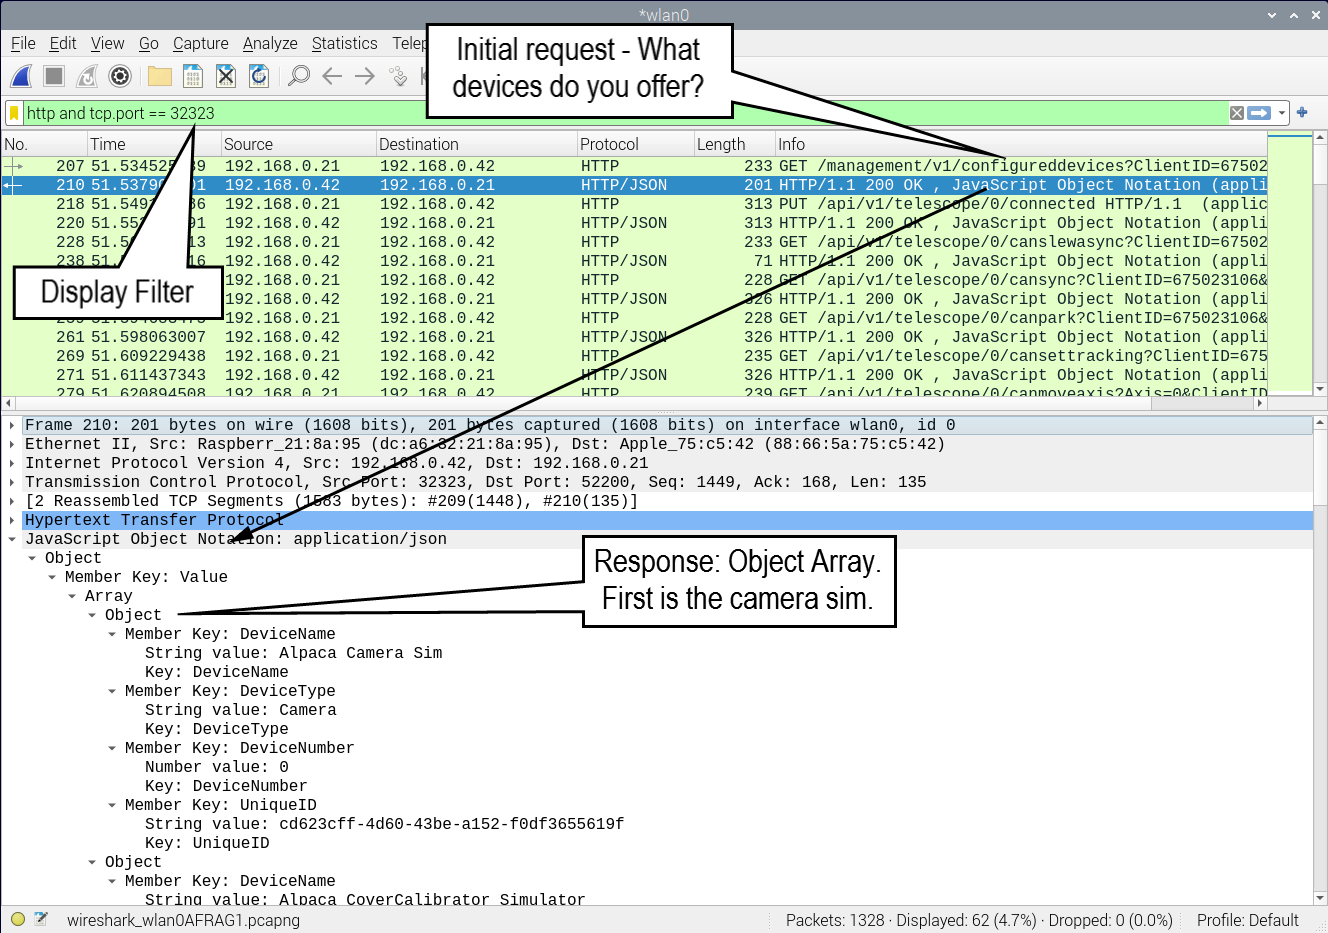Image resolution: width=1328 pixels, height=933 pixels.
Task: Clear the display filter with the X button
Action: pyautogui.click(x=1237, y=113)
